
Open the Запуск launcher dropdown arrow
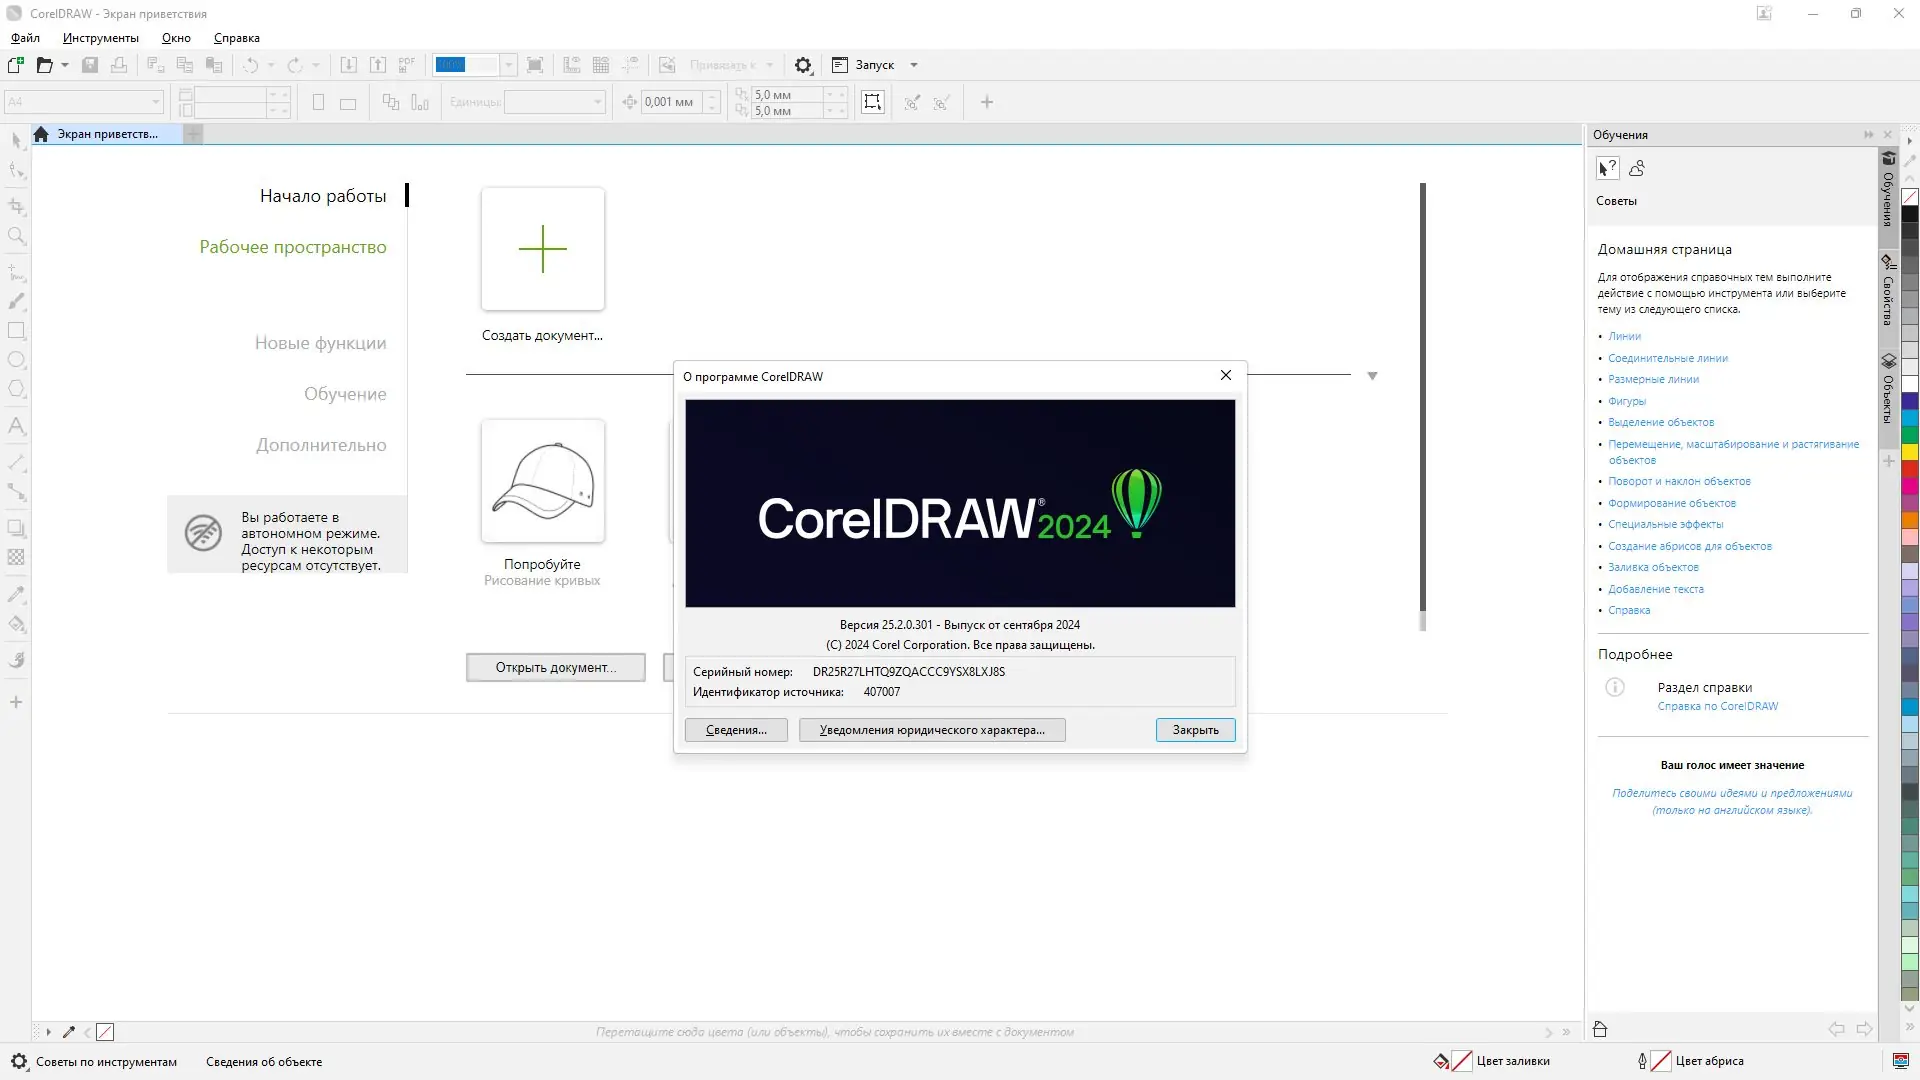tap(914, 65)
